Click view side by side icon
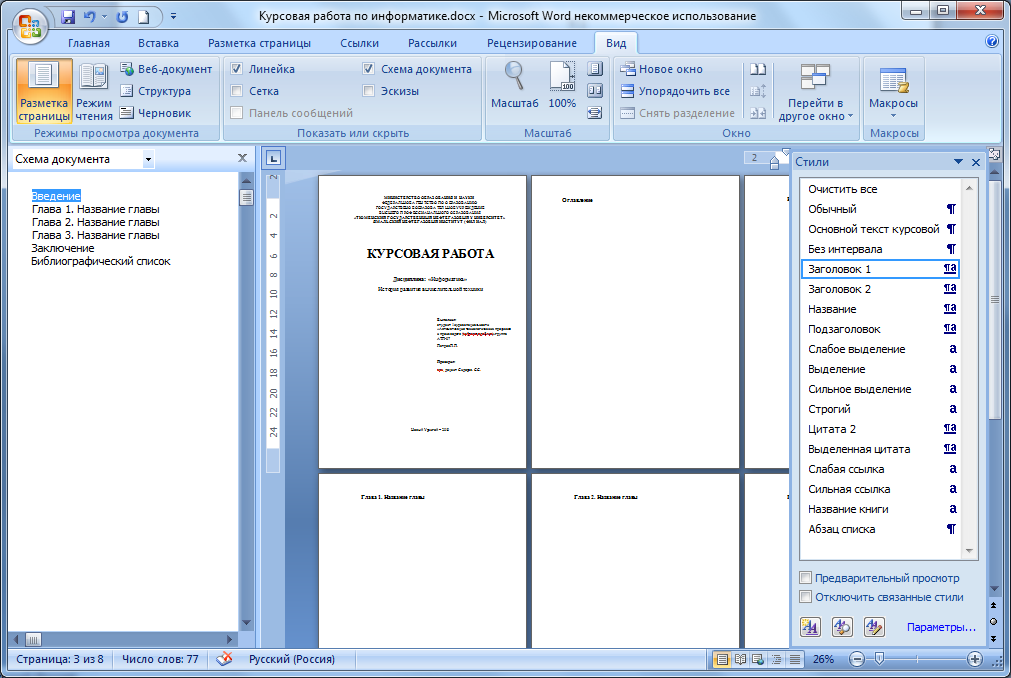Image resolution: width=1011 pixels, height=678 pixels. (758, 69)
